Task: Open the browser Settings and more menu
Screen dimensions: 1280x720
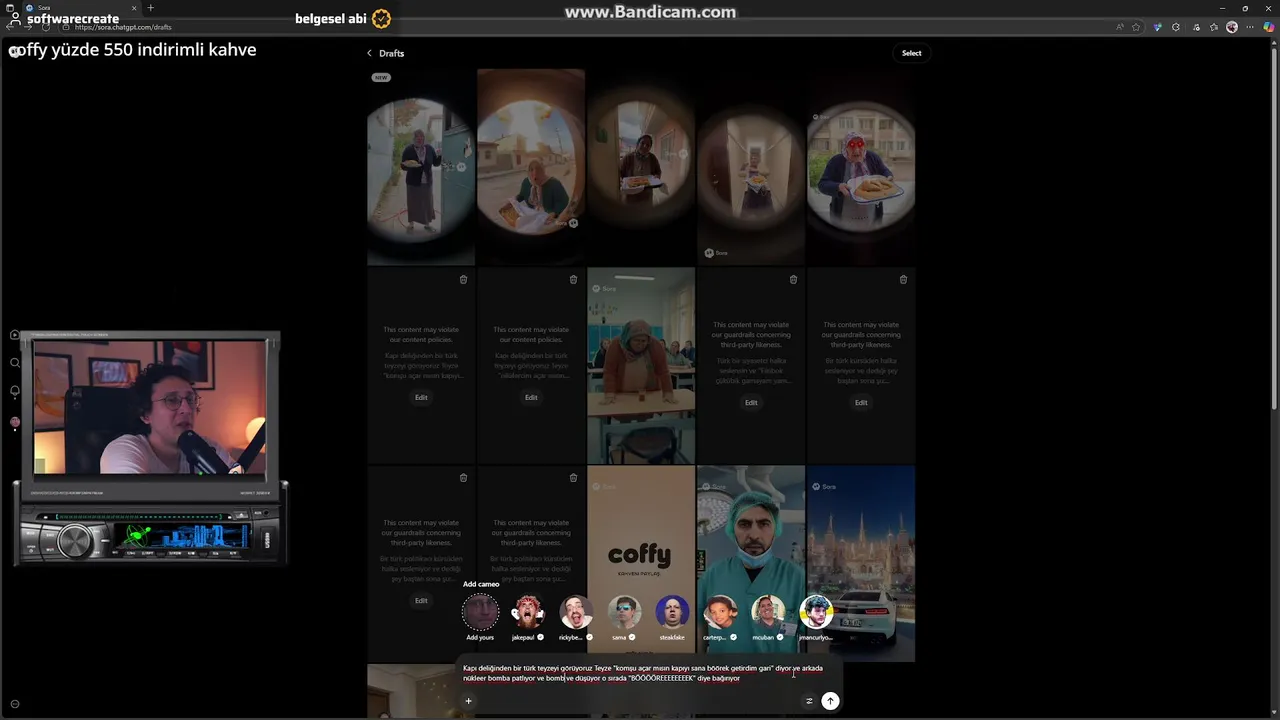Action: 1250,27
